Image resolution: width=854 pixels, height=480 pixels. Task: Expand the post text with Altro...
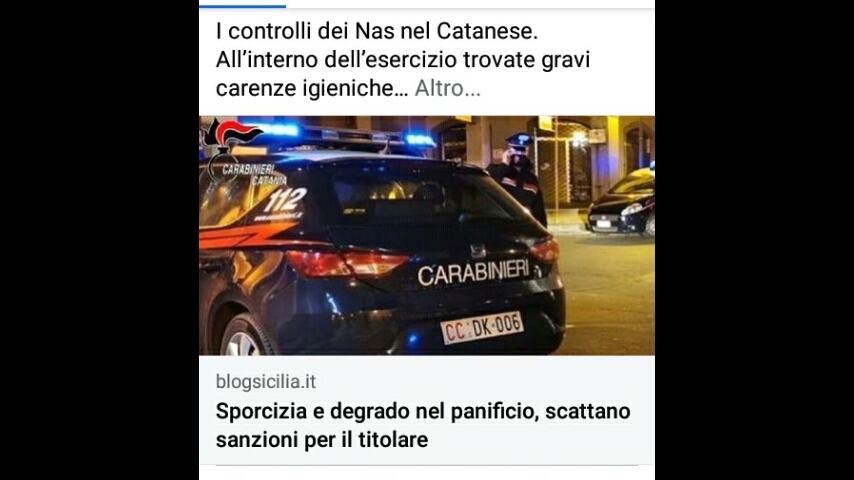447,88
